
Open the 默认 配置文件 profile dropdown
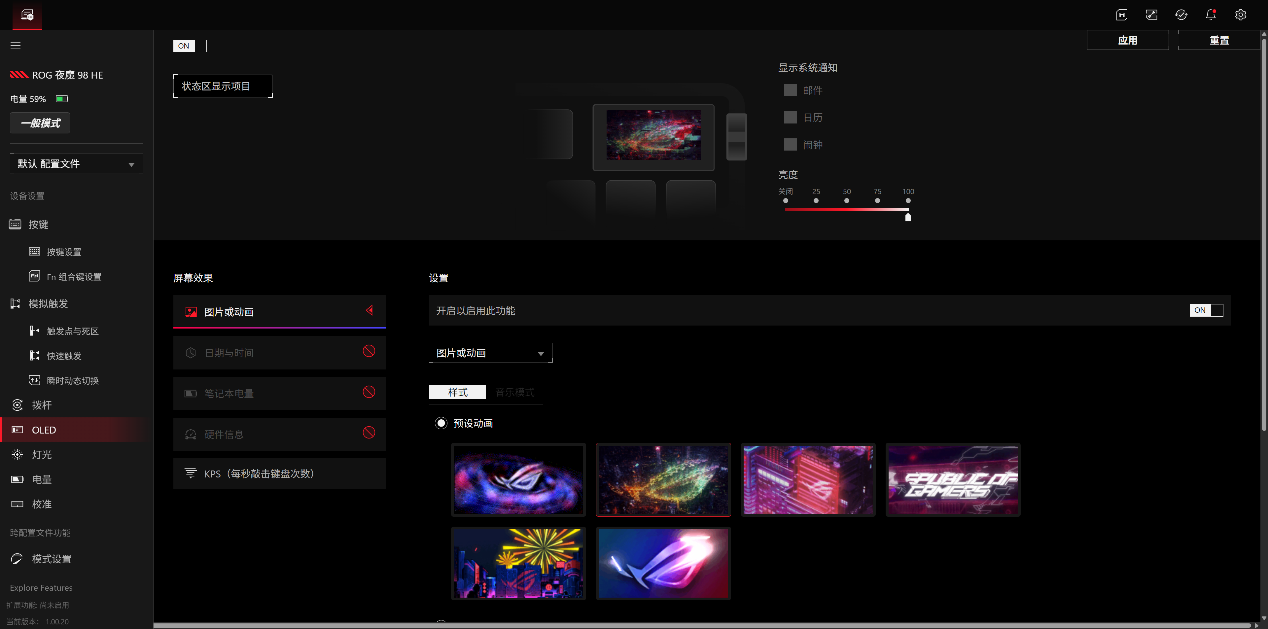76,164
